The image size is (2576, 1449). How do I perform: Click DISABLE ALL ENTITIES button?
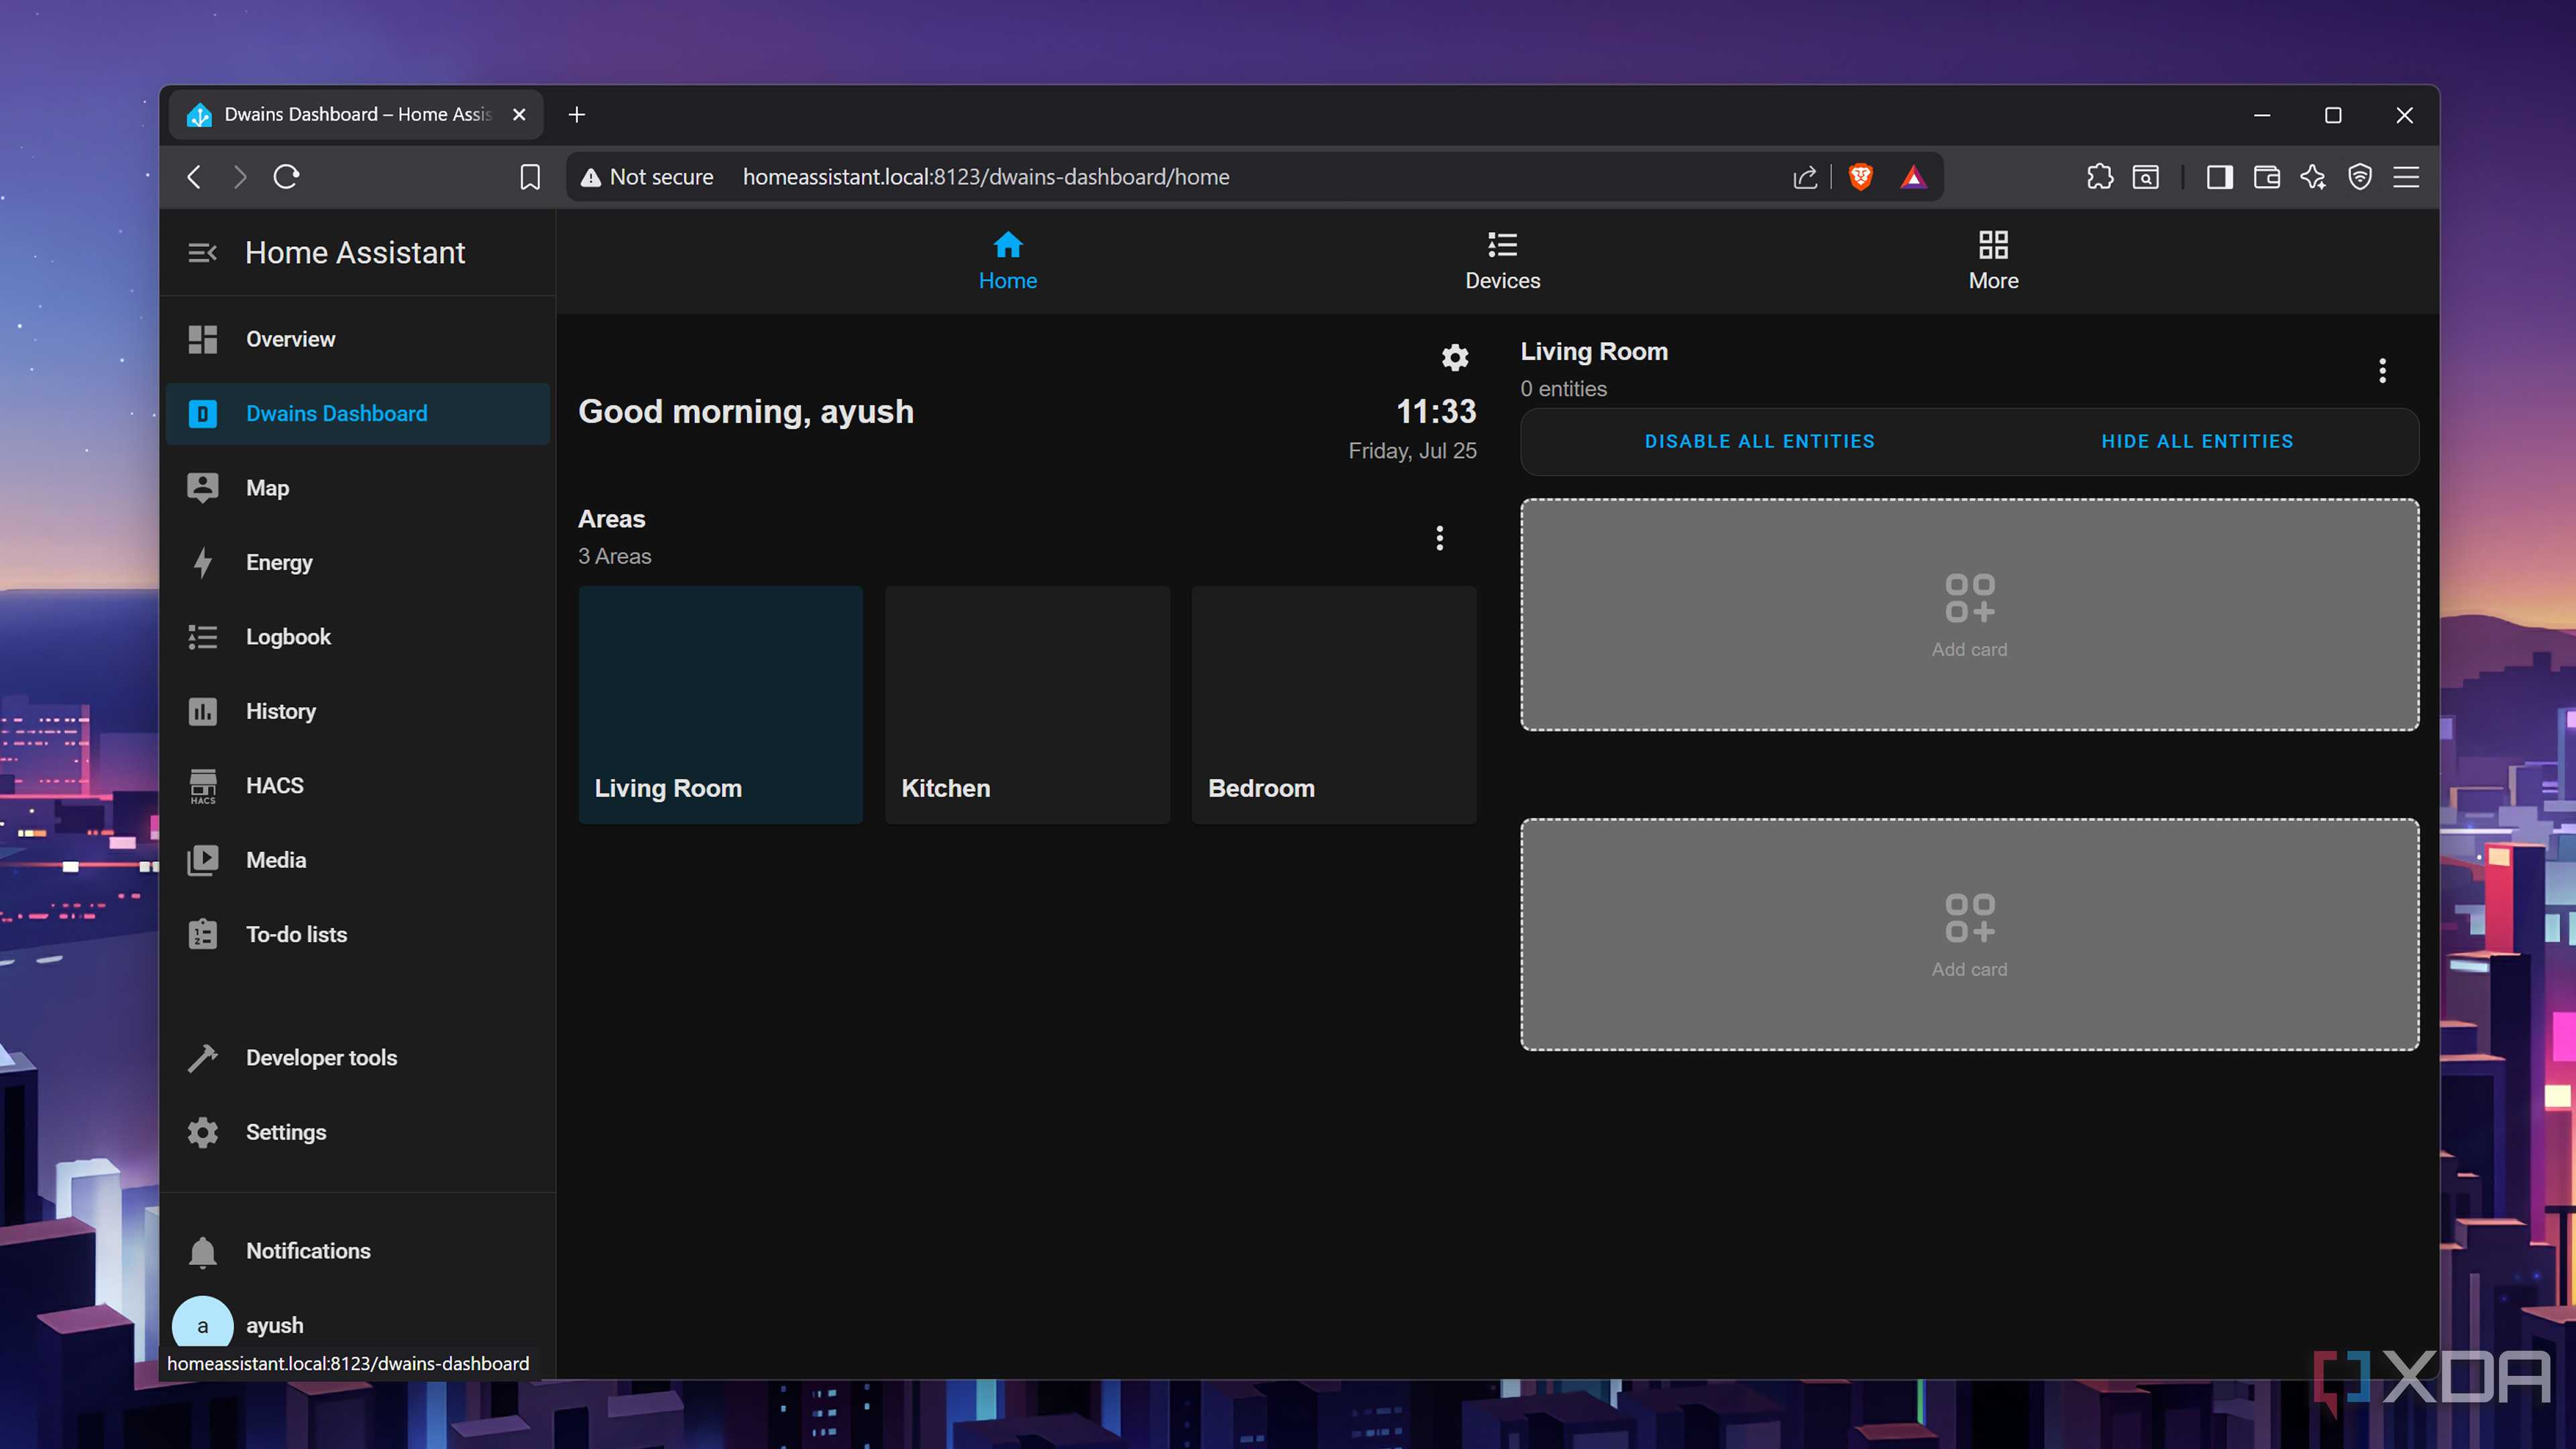point(1760,441)
